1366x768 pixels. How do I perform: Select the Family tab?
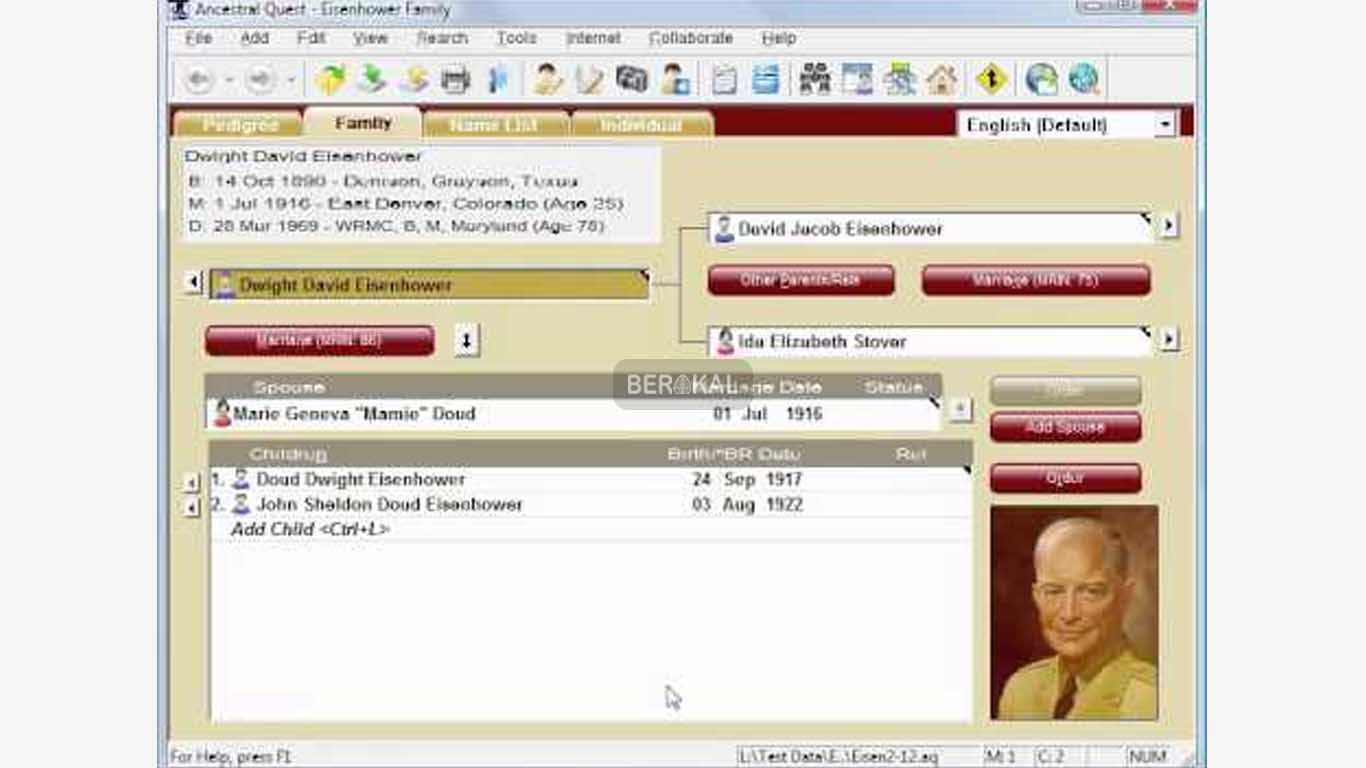[363, 123]
